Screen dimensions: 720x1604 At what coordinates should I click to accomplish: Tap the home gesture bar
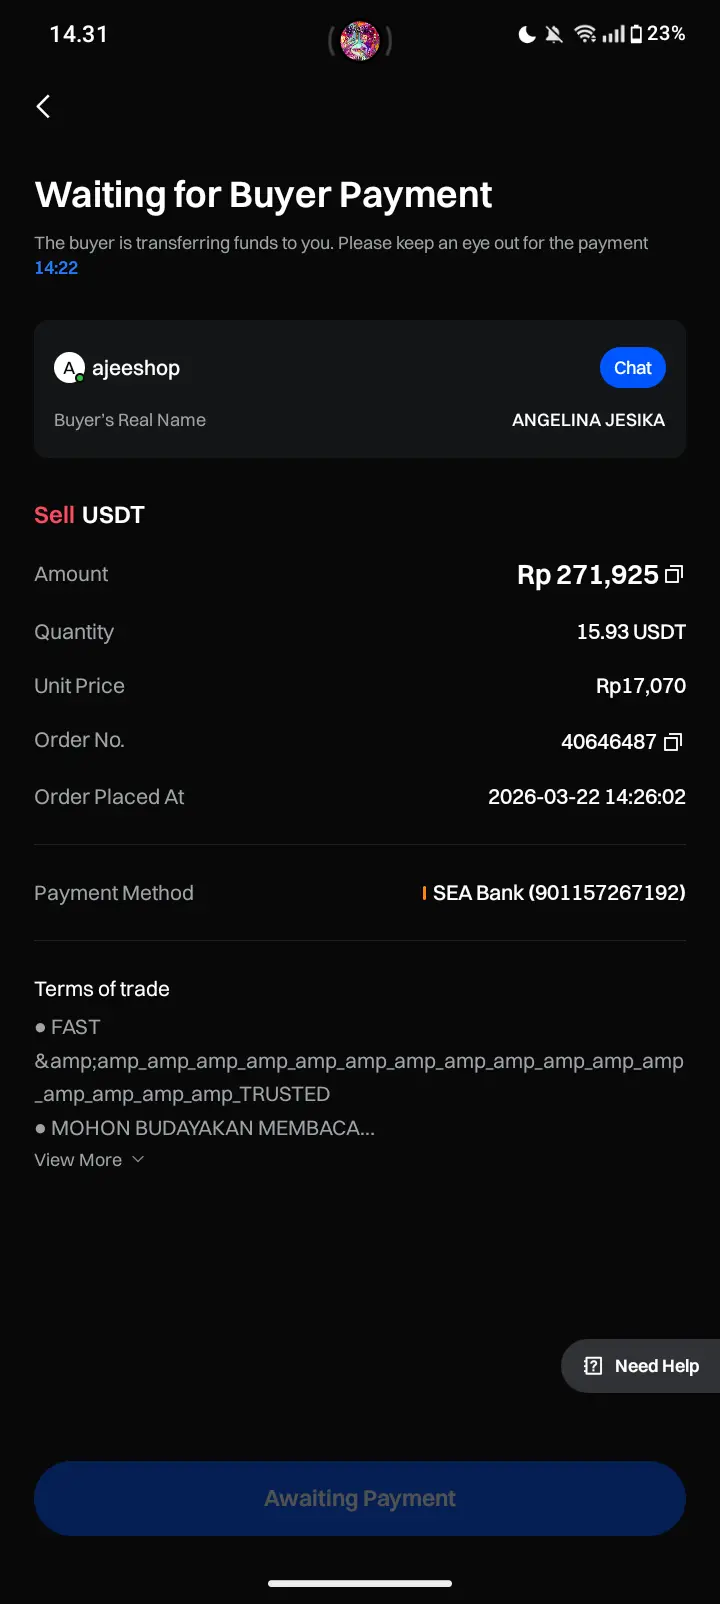[360, 1583]
